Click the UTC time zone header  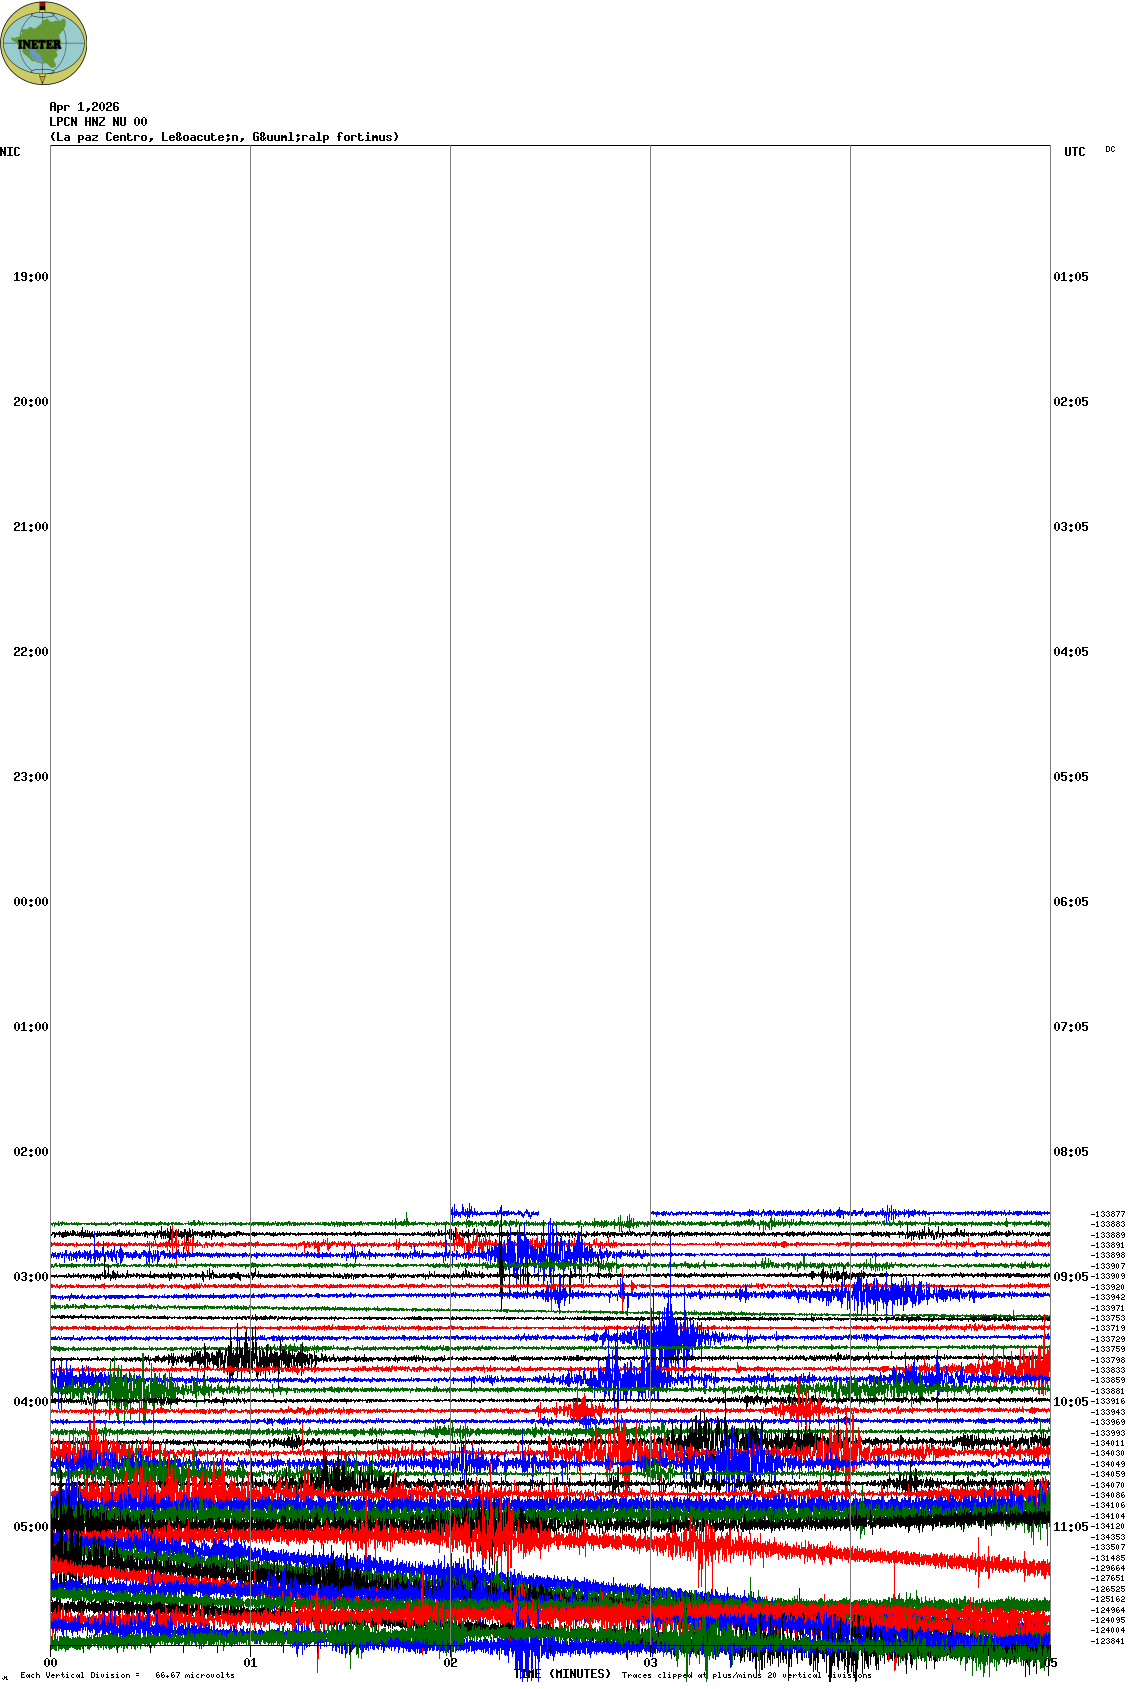pos(1074,152)
